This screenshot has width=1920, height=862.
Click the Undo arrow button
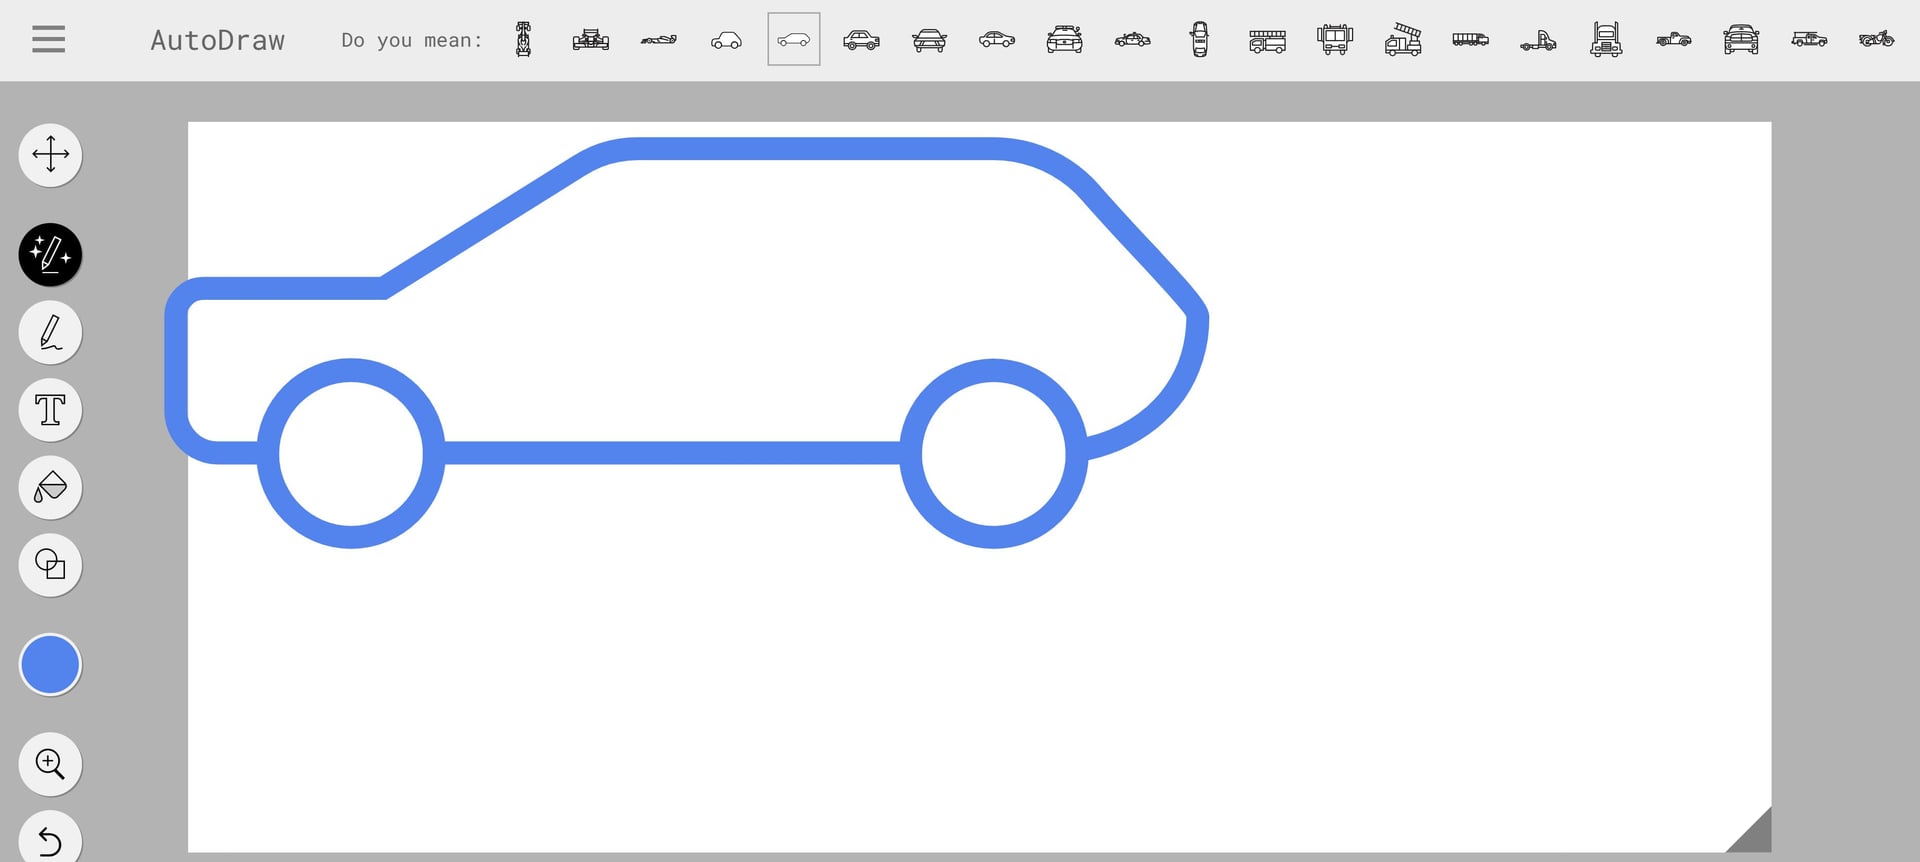(50, 840)
